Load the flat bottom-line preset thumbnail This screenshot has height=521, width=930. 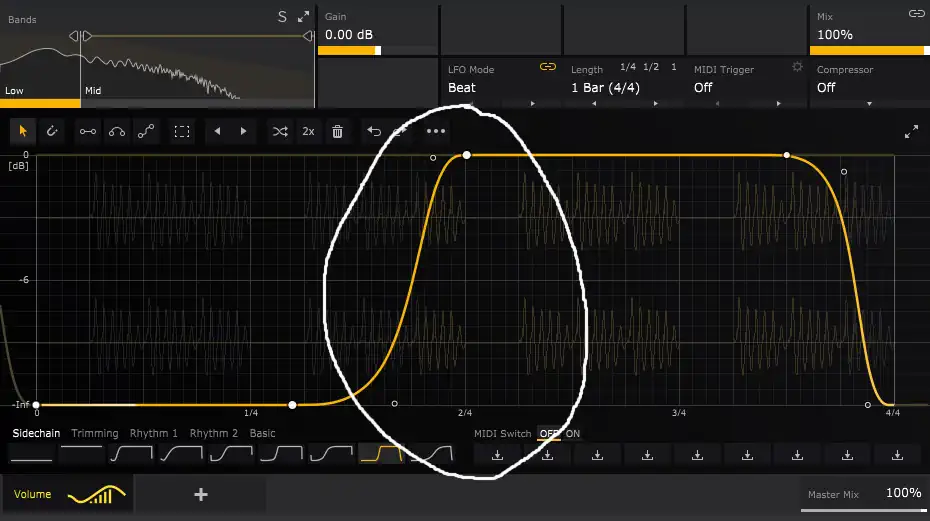31,455
